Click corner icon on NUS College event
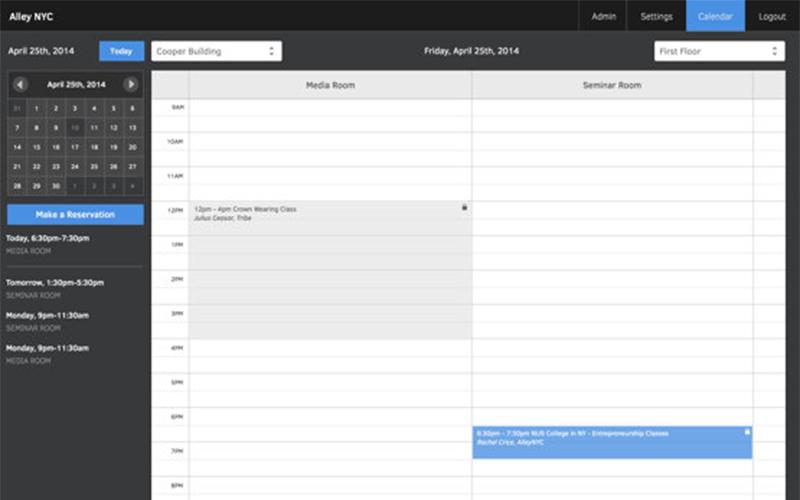Screen dimensions: 800x500 (x=747, y=432)
